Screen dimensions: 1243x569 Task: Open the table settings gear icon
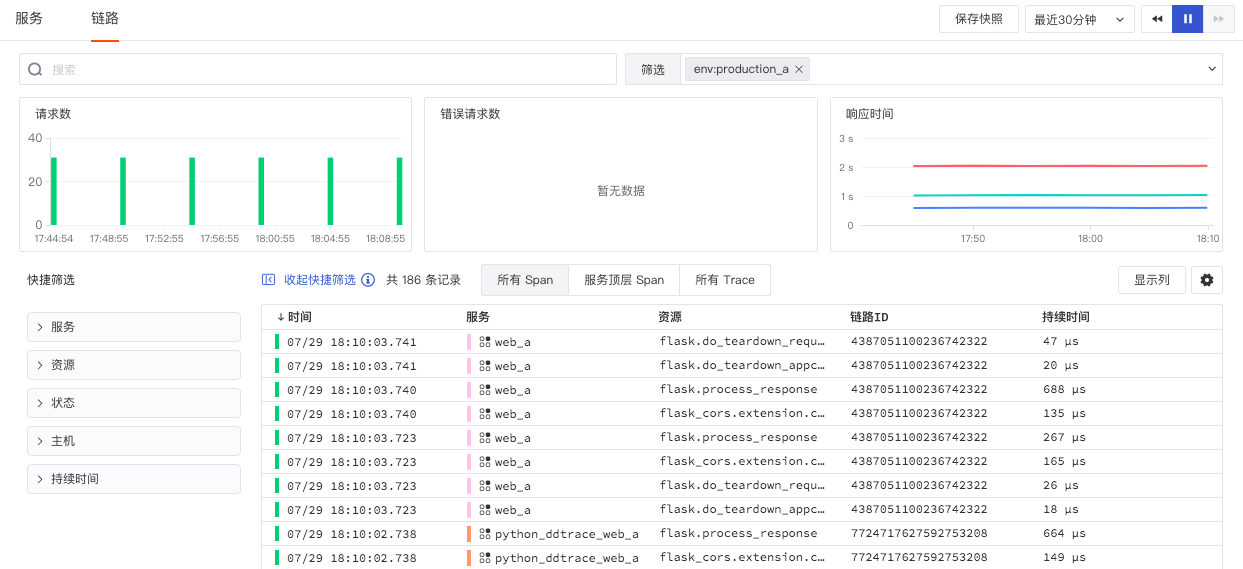coord(1207,280)
